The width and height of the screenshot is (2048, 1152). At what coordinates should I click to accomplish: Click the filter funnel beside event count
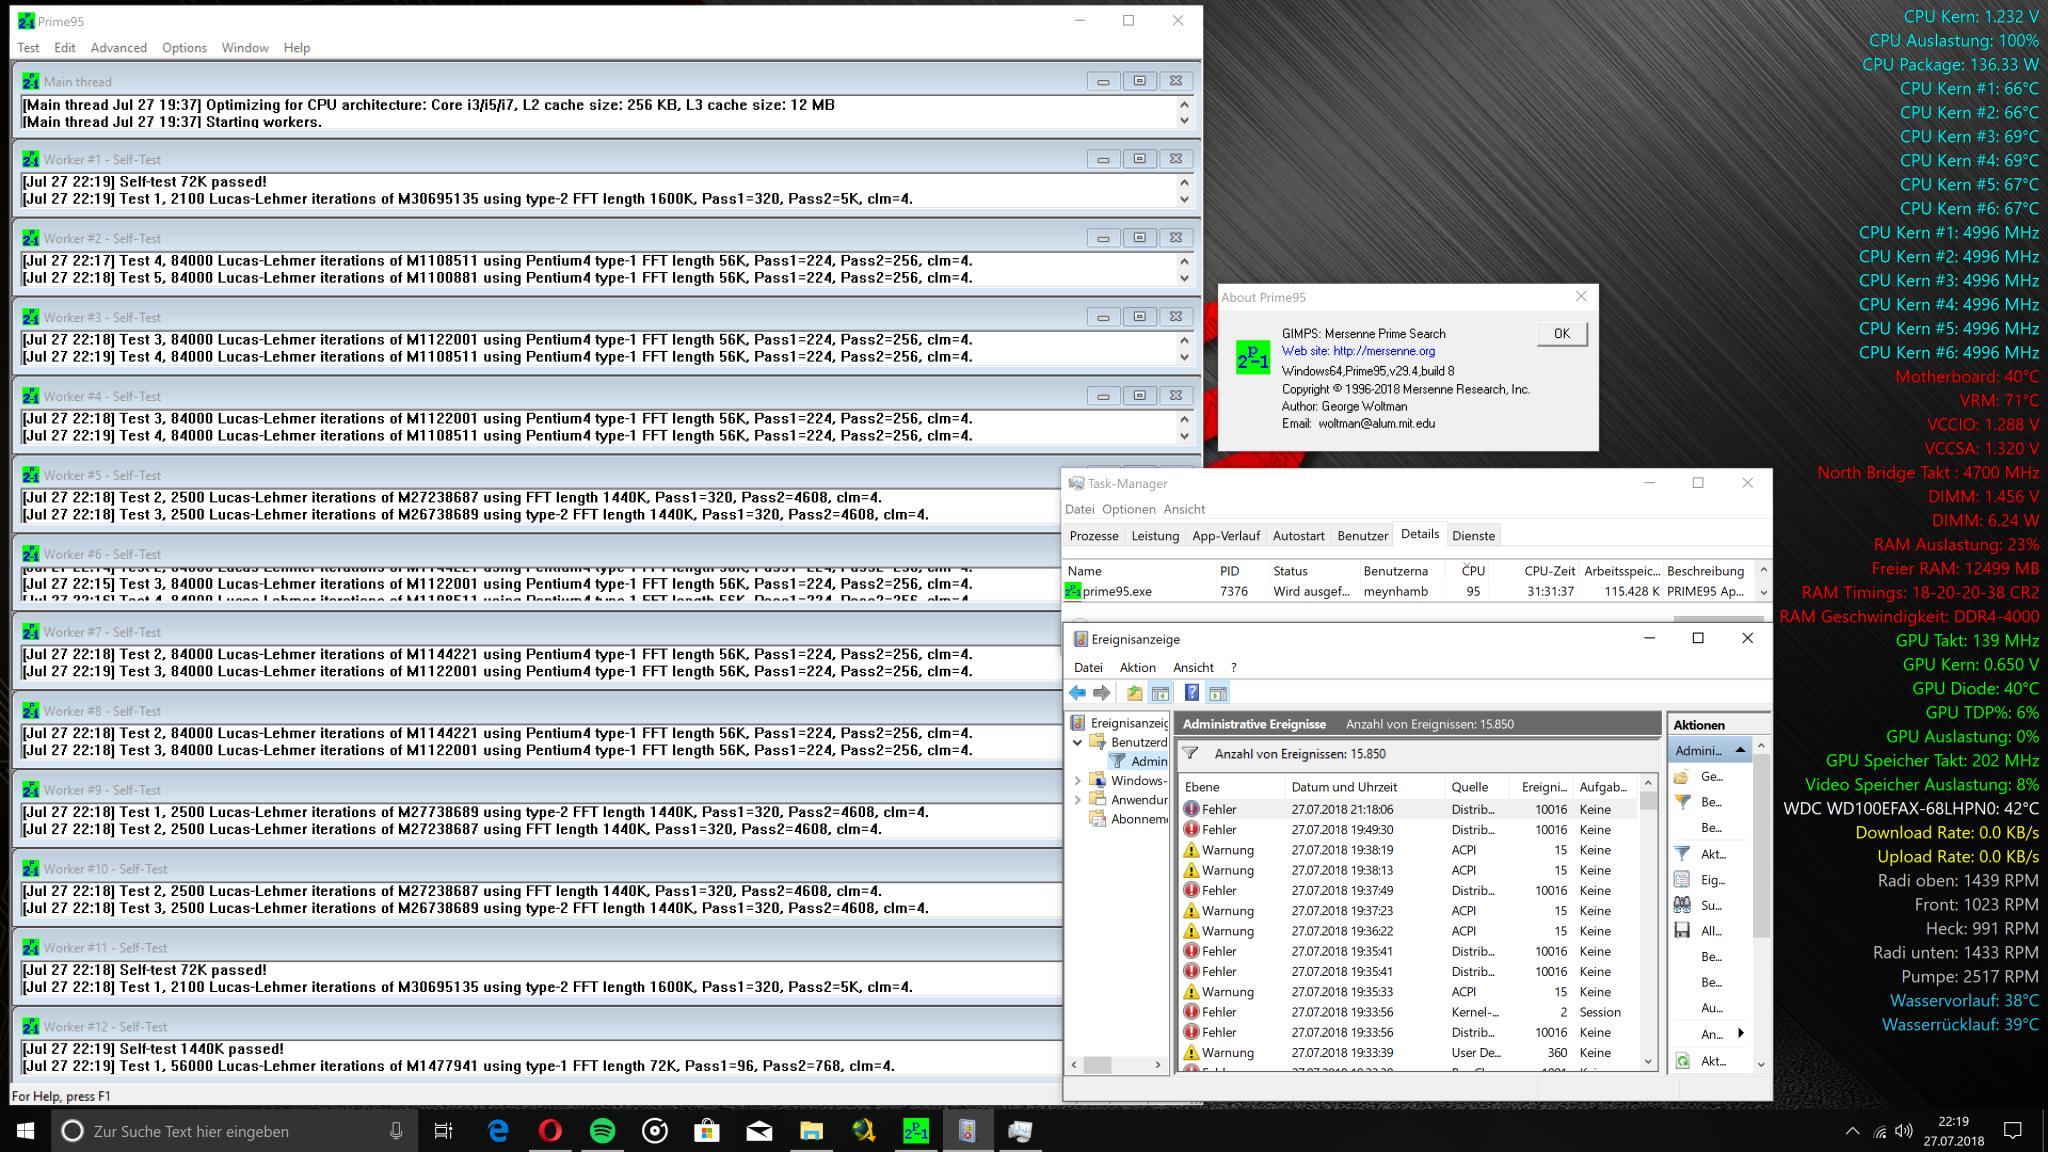coord(1190,753)
